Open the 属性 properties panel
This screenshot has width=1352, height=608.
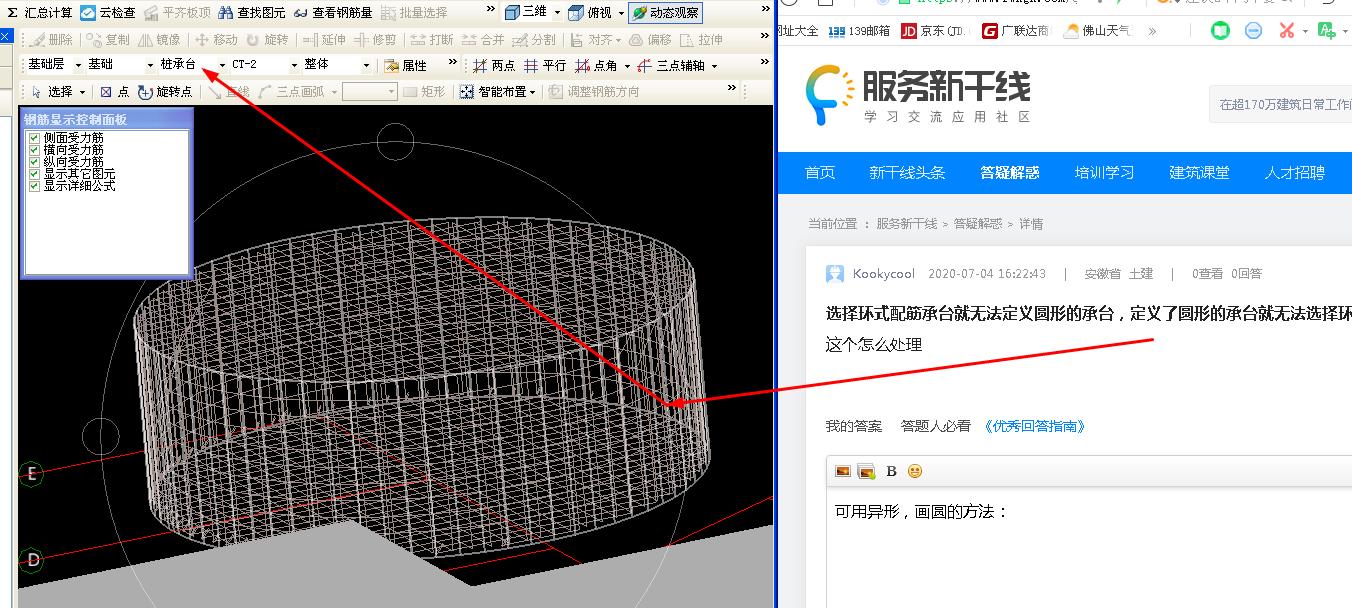tap(406, 65)
